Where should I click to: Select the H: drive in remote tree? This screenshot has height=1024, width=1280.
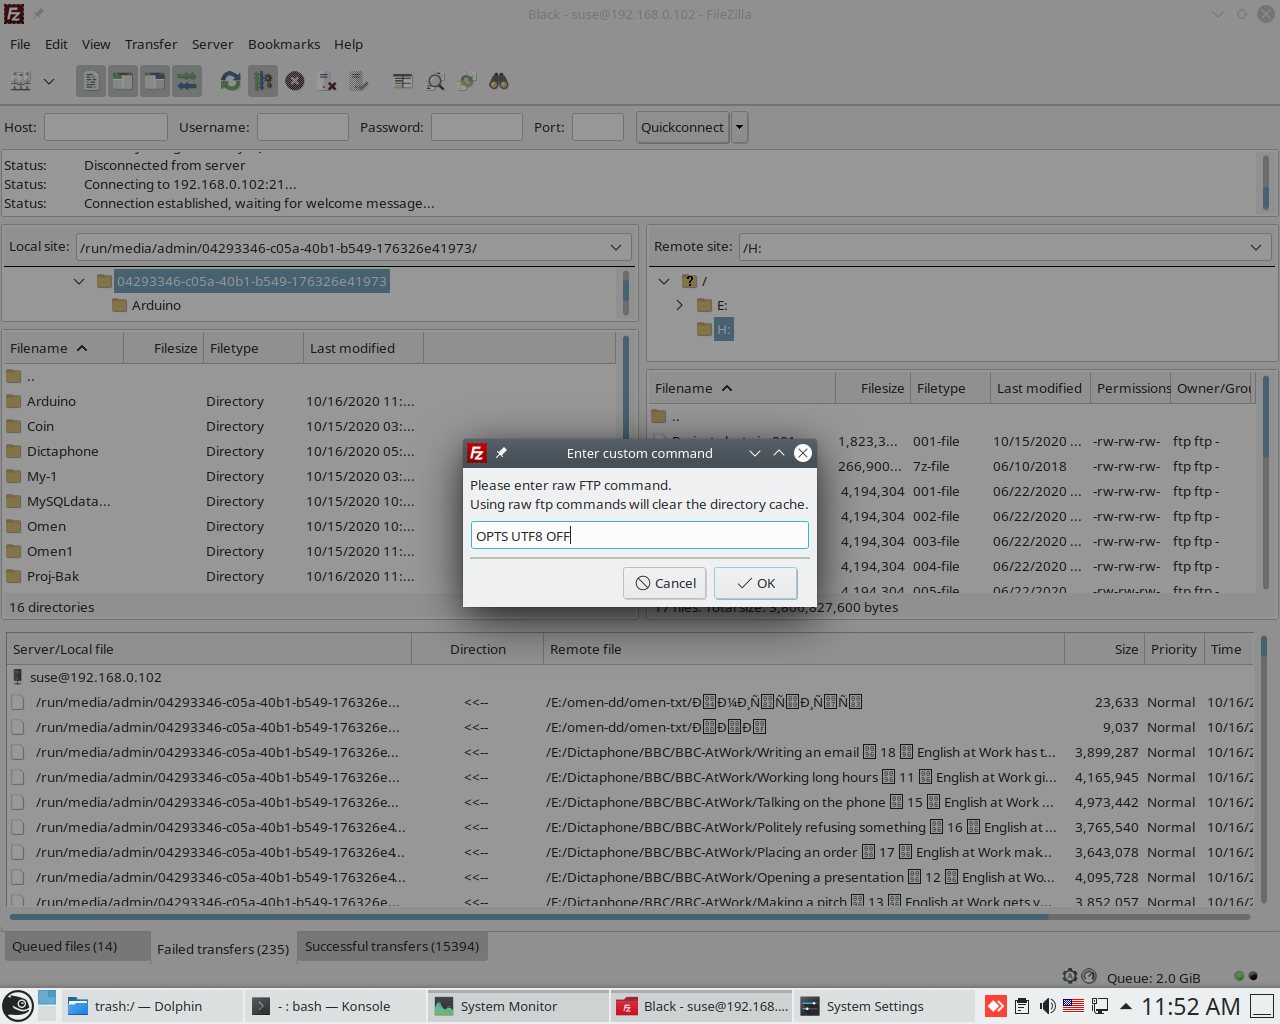point(724,329)
